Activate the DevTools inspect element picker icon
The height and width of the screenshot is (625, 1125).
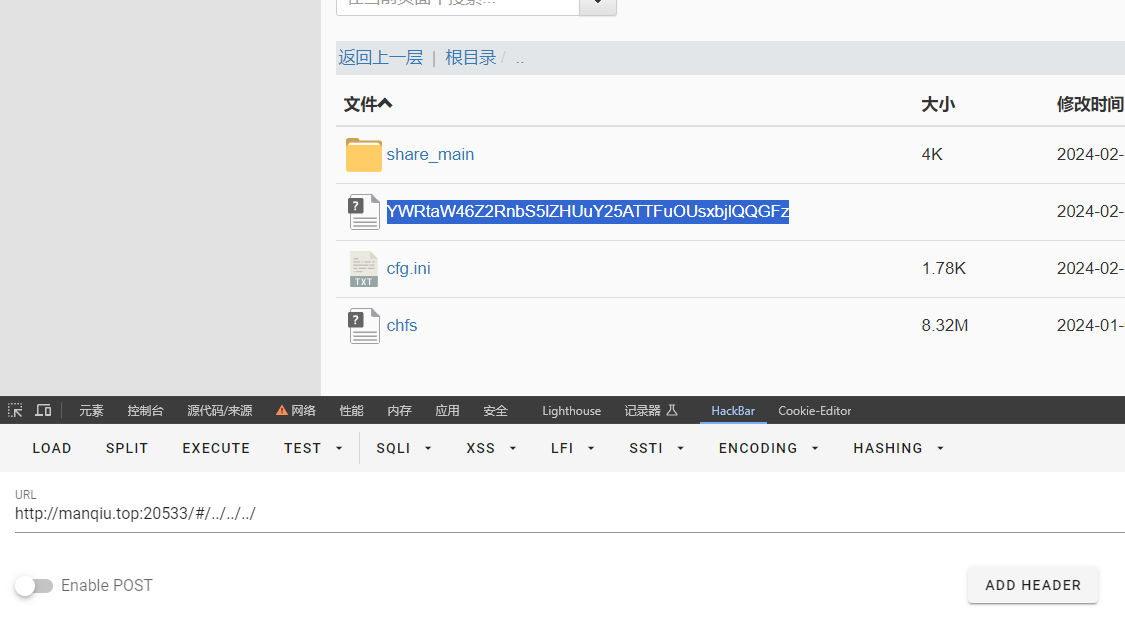tap(15, 410)
